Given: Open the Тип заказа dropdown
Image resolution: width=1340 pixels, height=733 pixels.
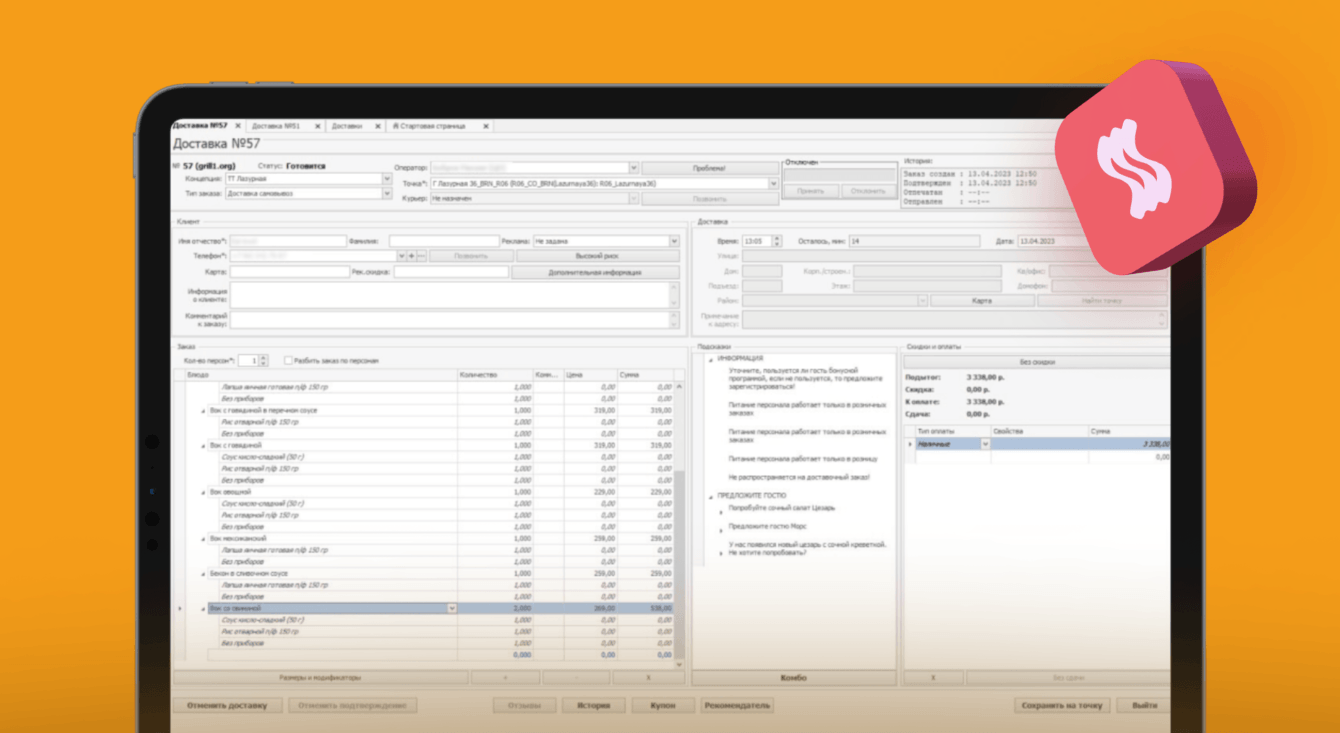Looking at the screenshot, I should pos(387,193).
